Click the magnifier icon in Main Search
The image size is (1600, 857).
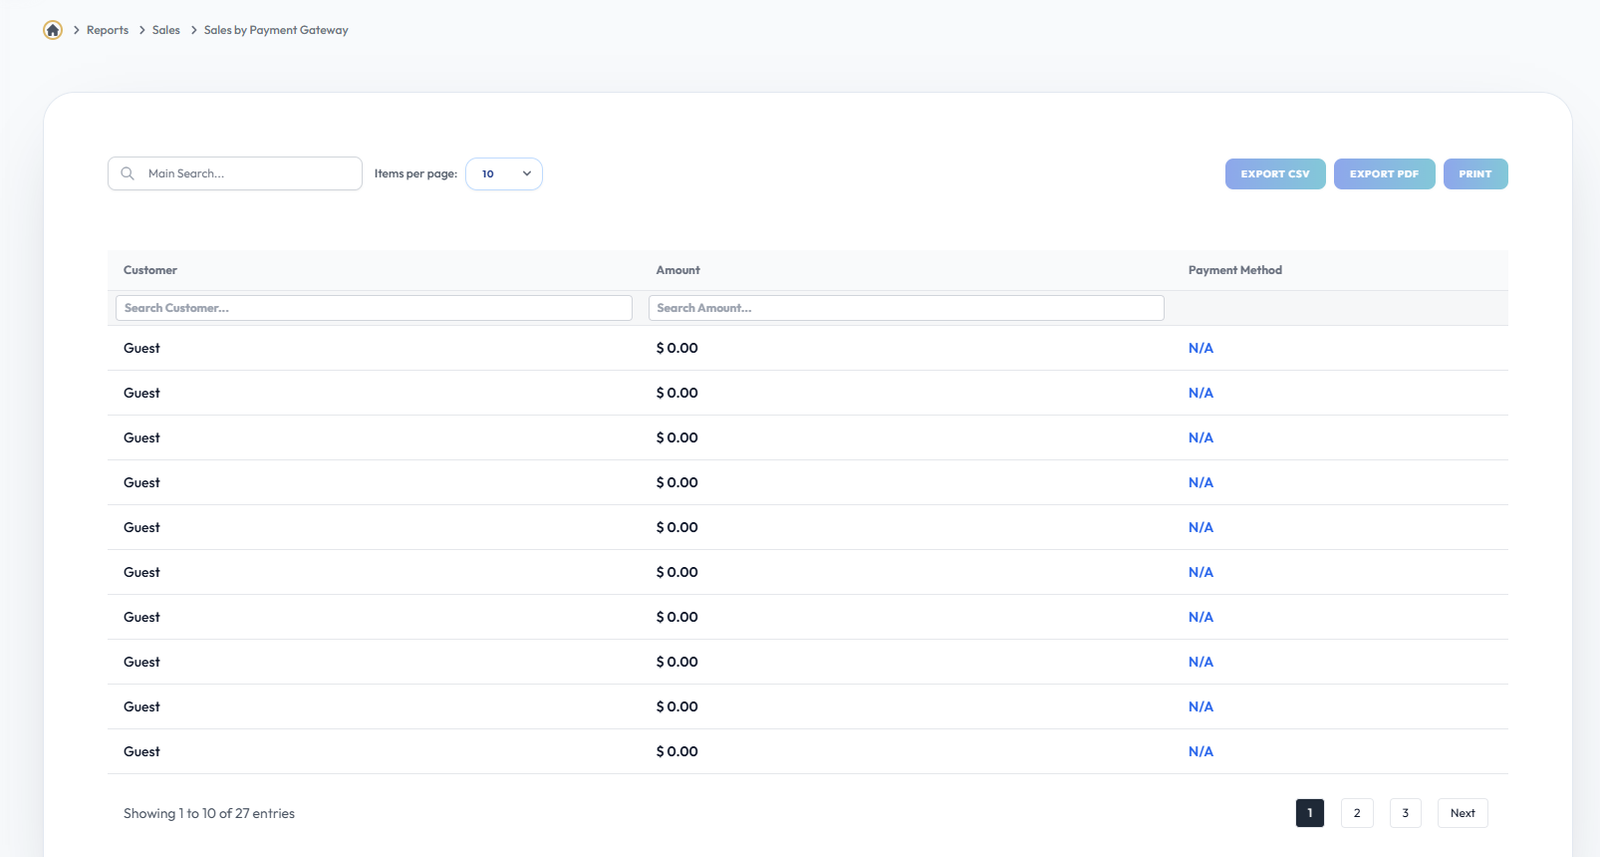click(127, 174)
